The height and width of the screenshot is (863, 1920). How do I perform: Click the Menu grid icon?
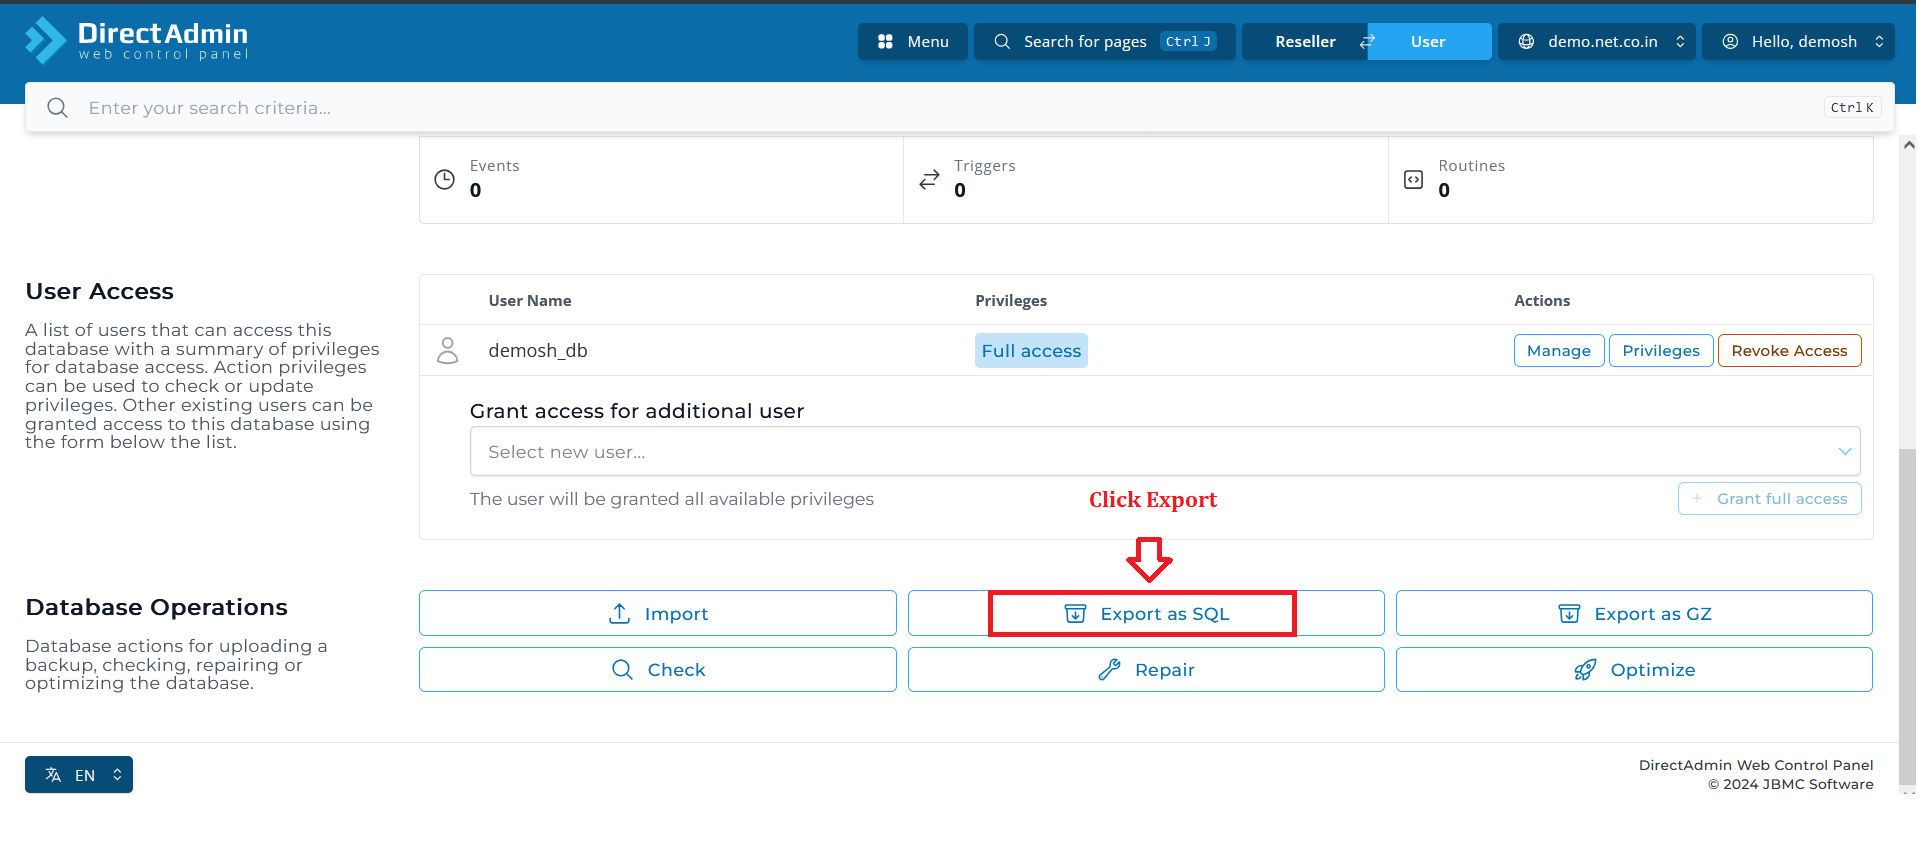coord(885,42)
